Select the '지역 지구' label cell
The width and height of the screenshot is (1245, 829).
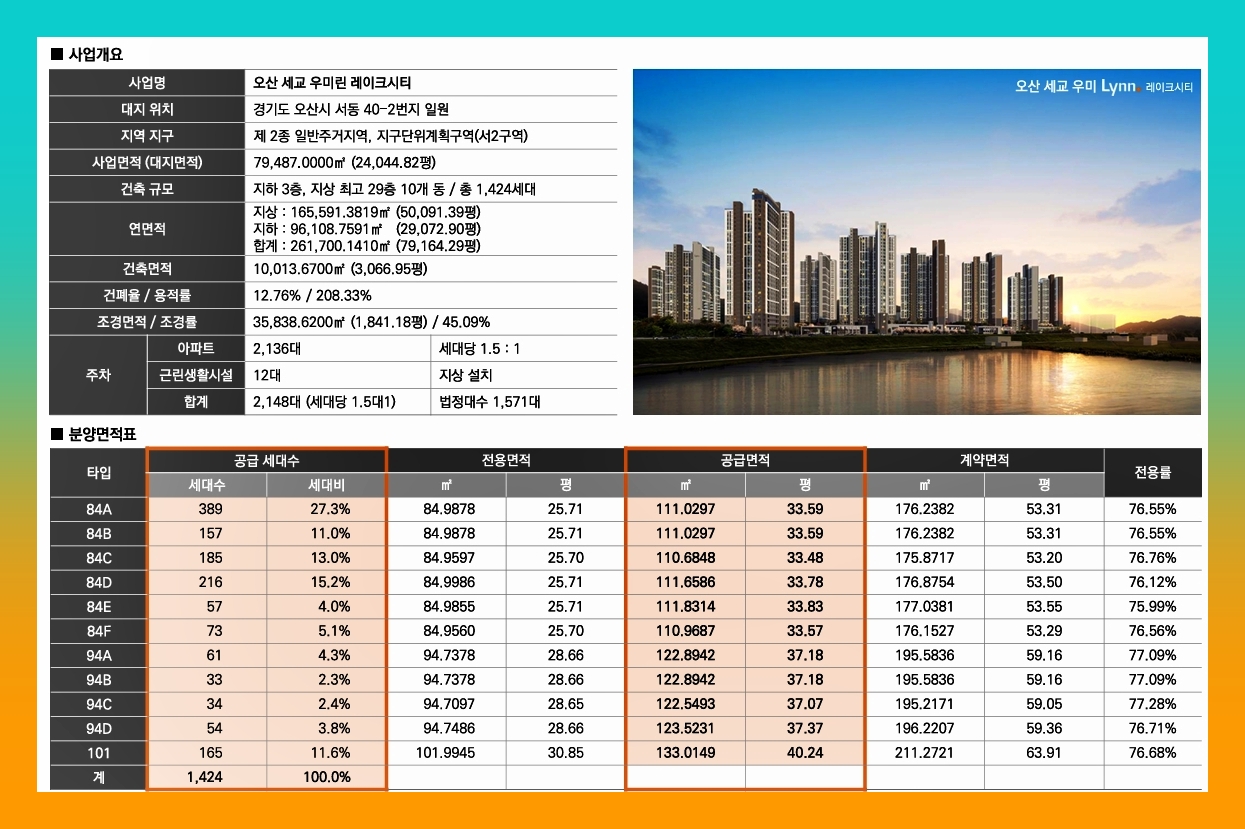pos(147,136)
